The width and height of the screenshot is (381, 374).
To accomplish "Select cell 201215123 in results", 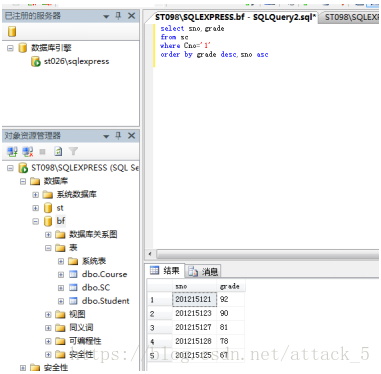I will tap(194, 313).
